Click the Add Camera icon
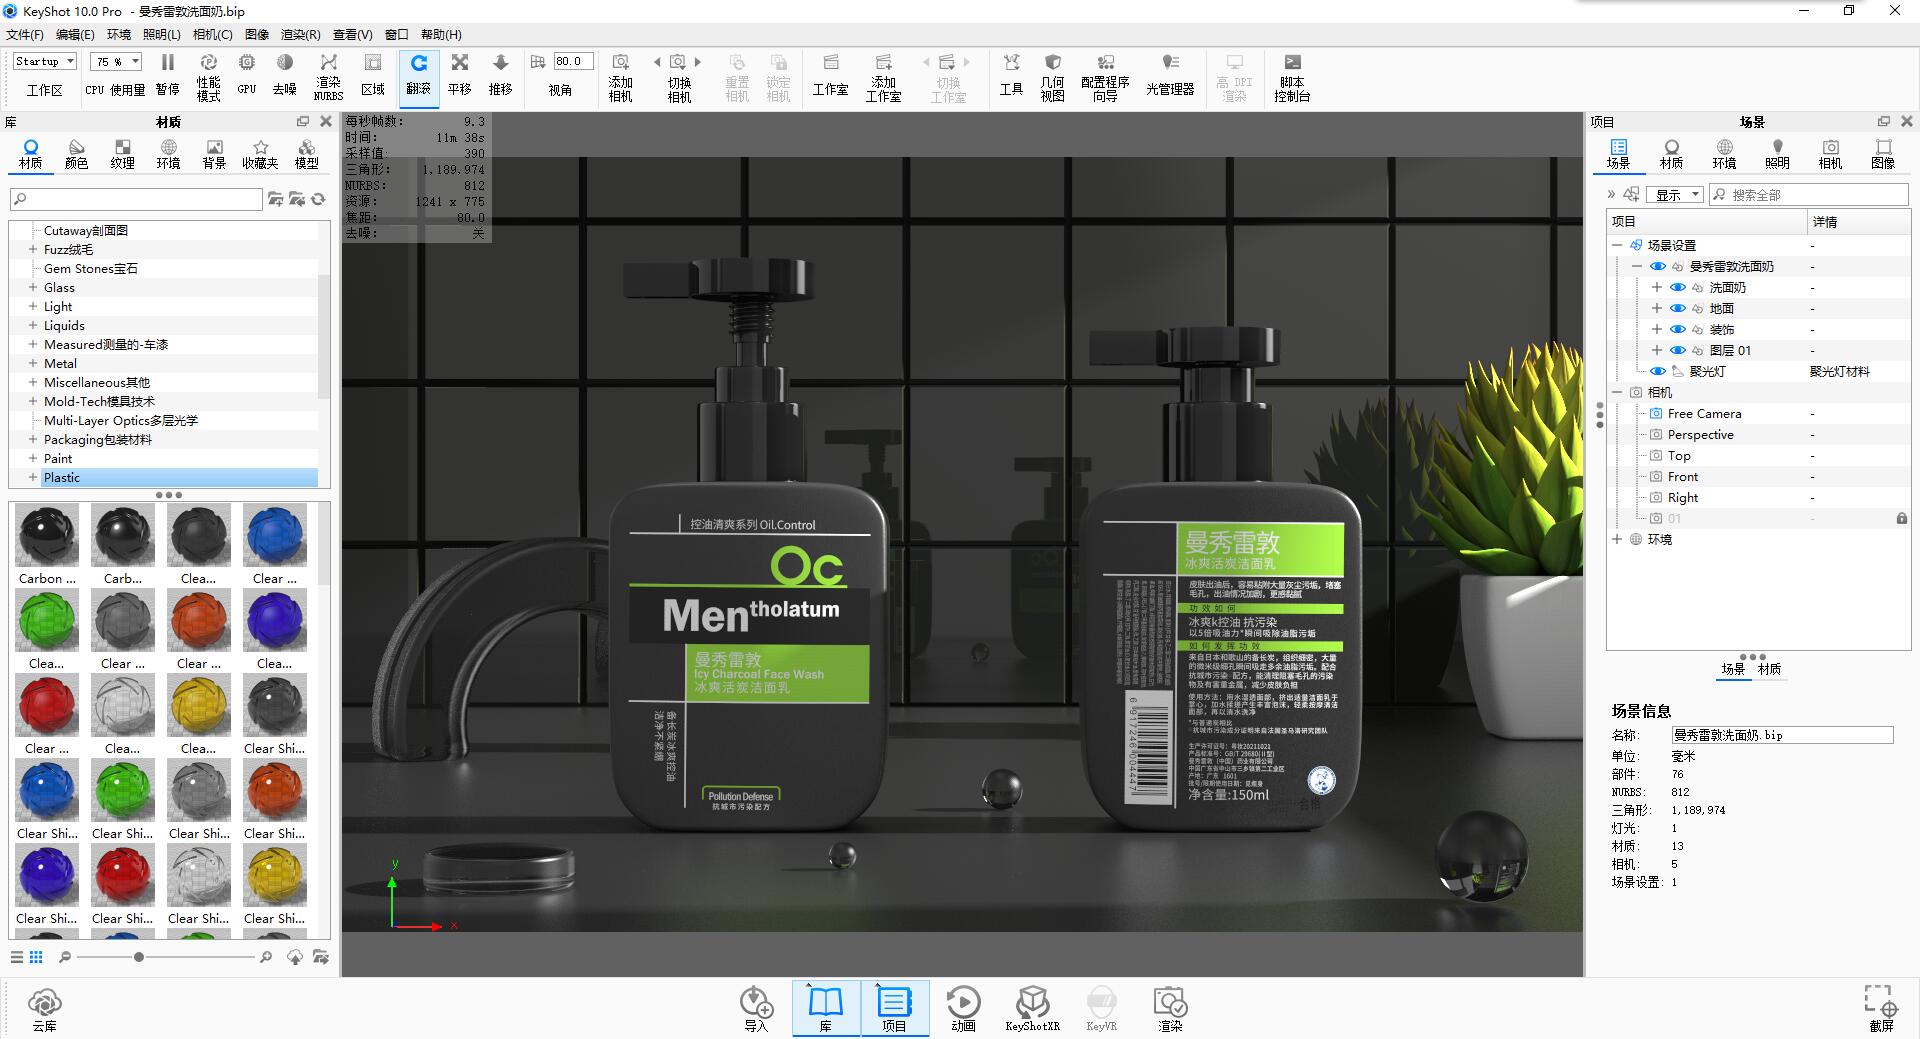This screenshot has width=1920, height=1039. coord(621,77)
